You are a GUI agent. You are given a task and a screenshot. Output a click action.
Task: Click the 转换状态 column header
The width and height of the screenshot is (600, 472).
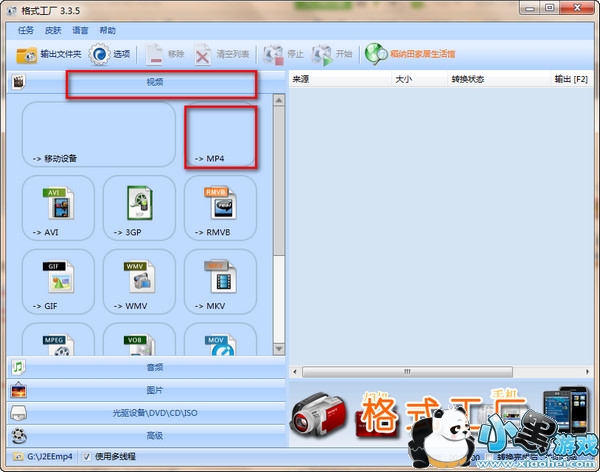coord(499,79)
